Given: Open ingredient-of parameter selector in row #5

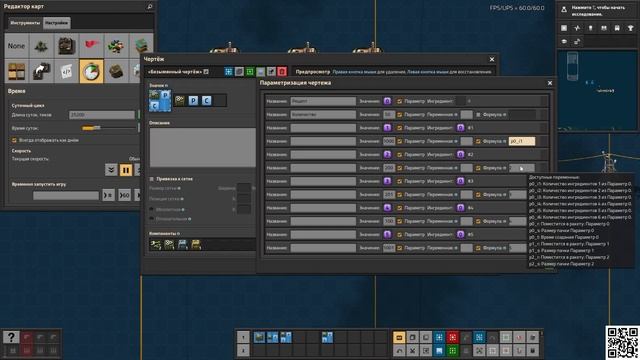Looking at the screenshot, I should [x=460, y=234].
